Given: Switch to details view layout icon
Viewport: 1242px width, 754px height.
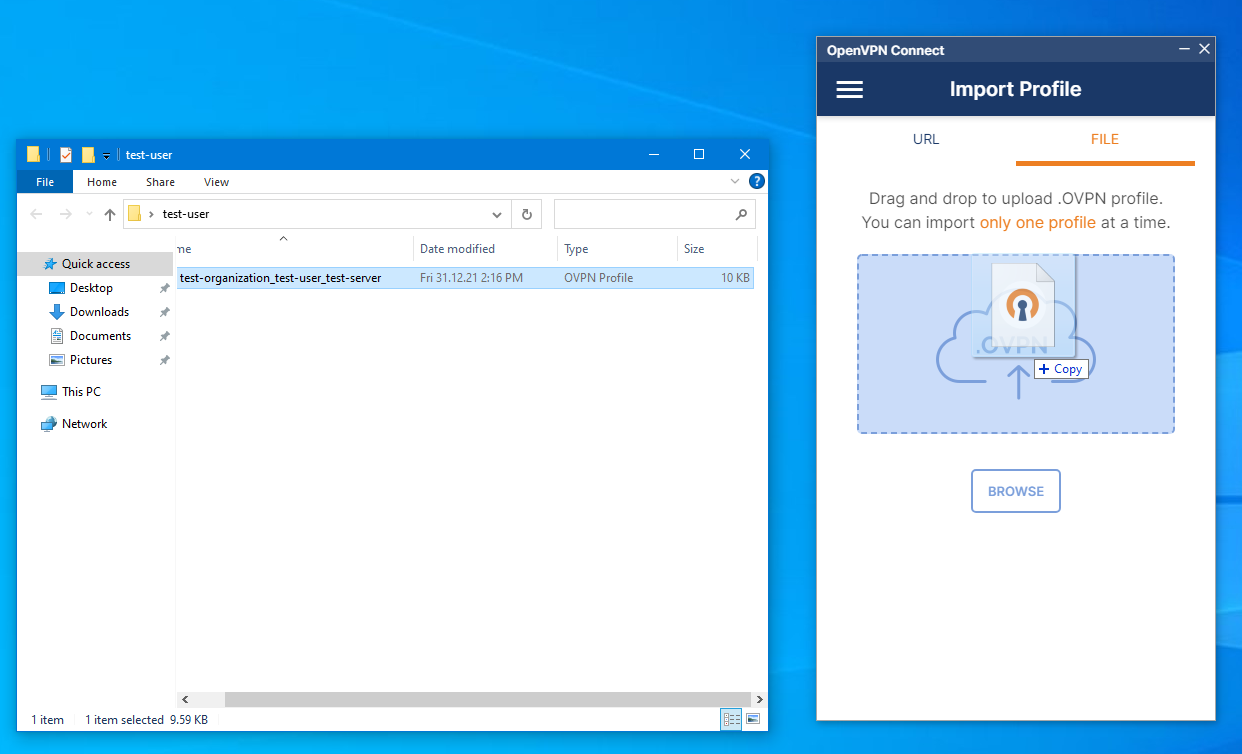Looking at the screenshot, I should (731, 719).
